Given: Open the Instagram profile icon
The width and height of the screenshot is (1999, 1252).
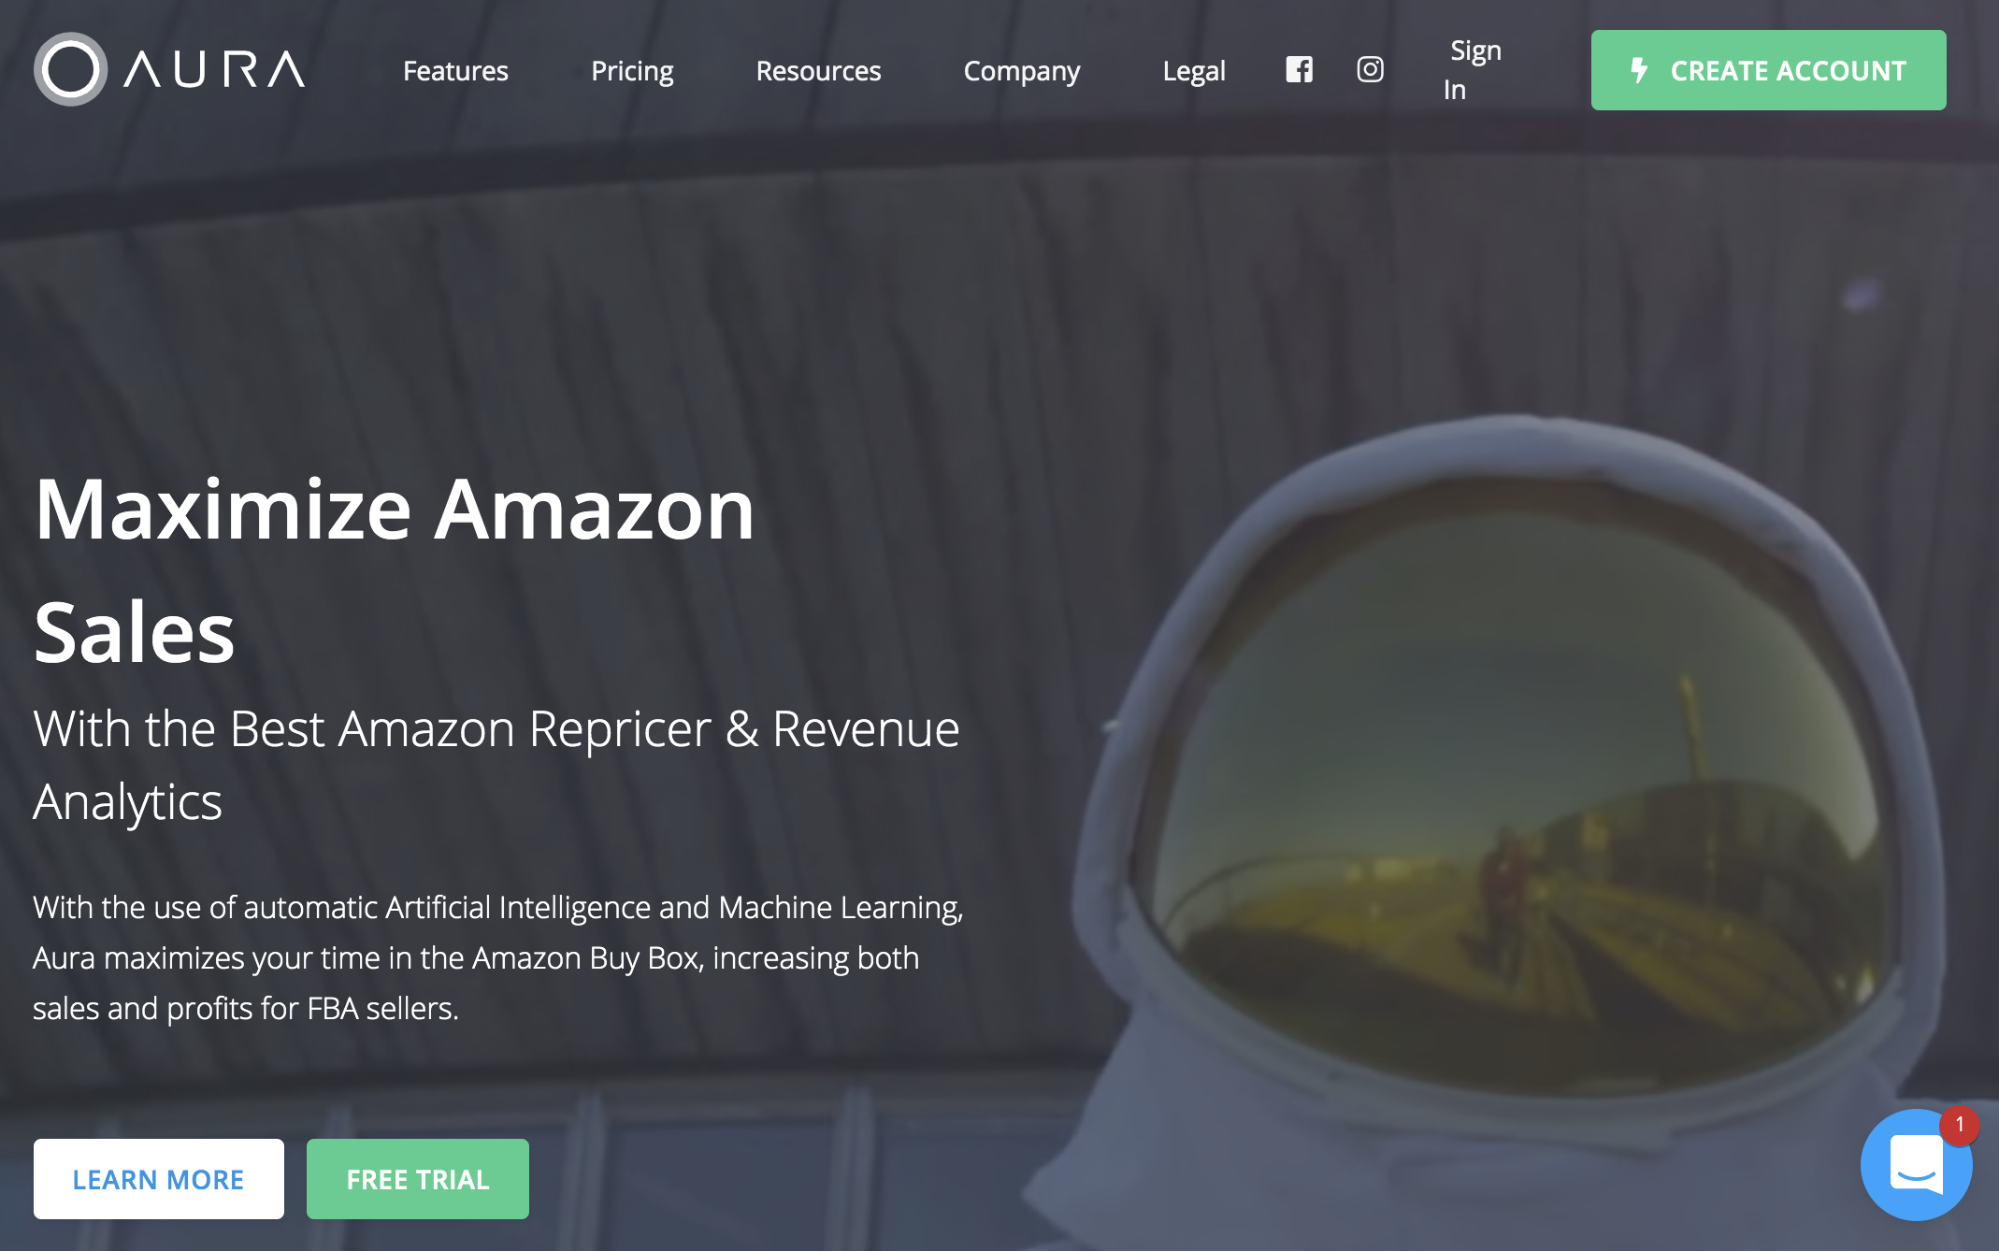Looking at the screenshot, I should [1370, 69].
